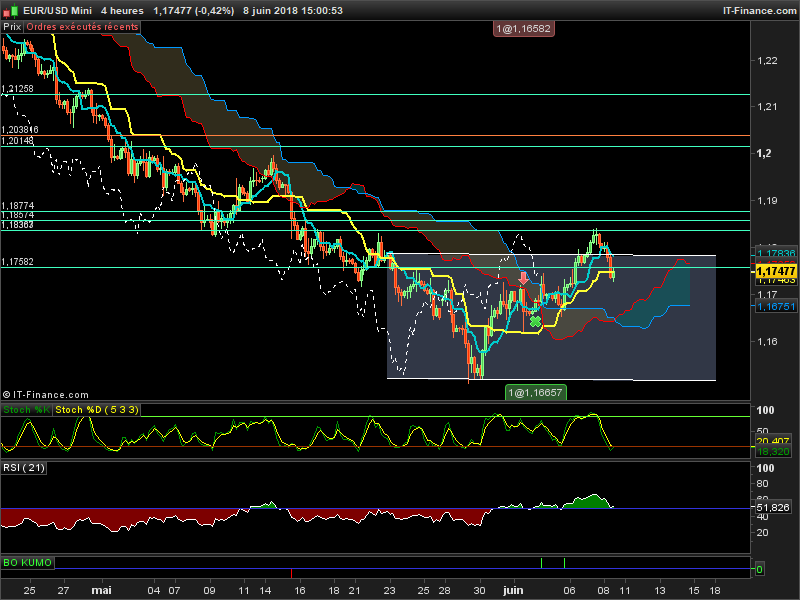
Task: Click the 1@1,16582 sell order tag
Action: click(x=523, y=29)
